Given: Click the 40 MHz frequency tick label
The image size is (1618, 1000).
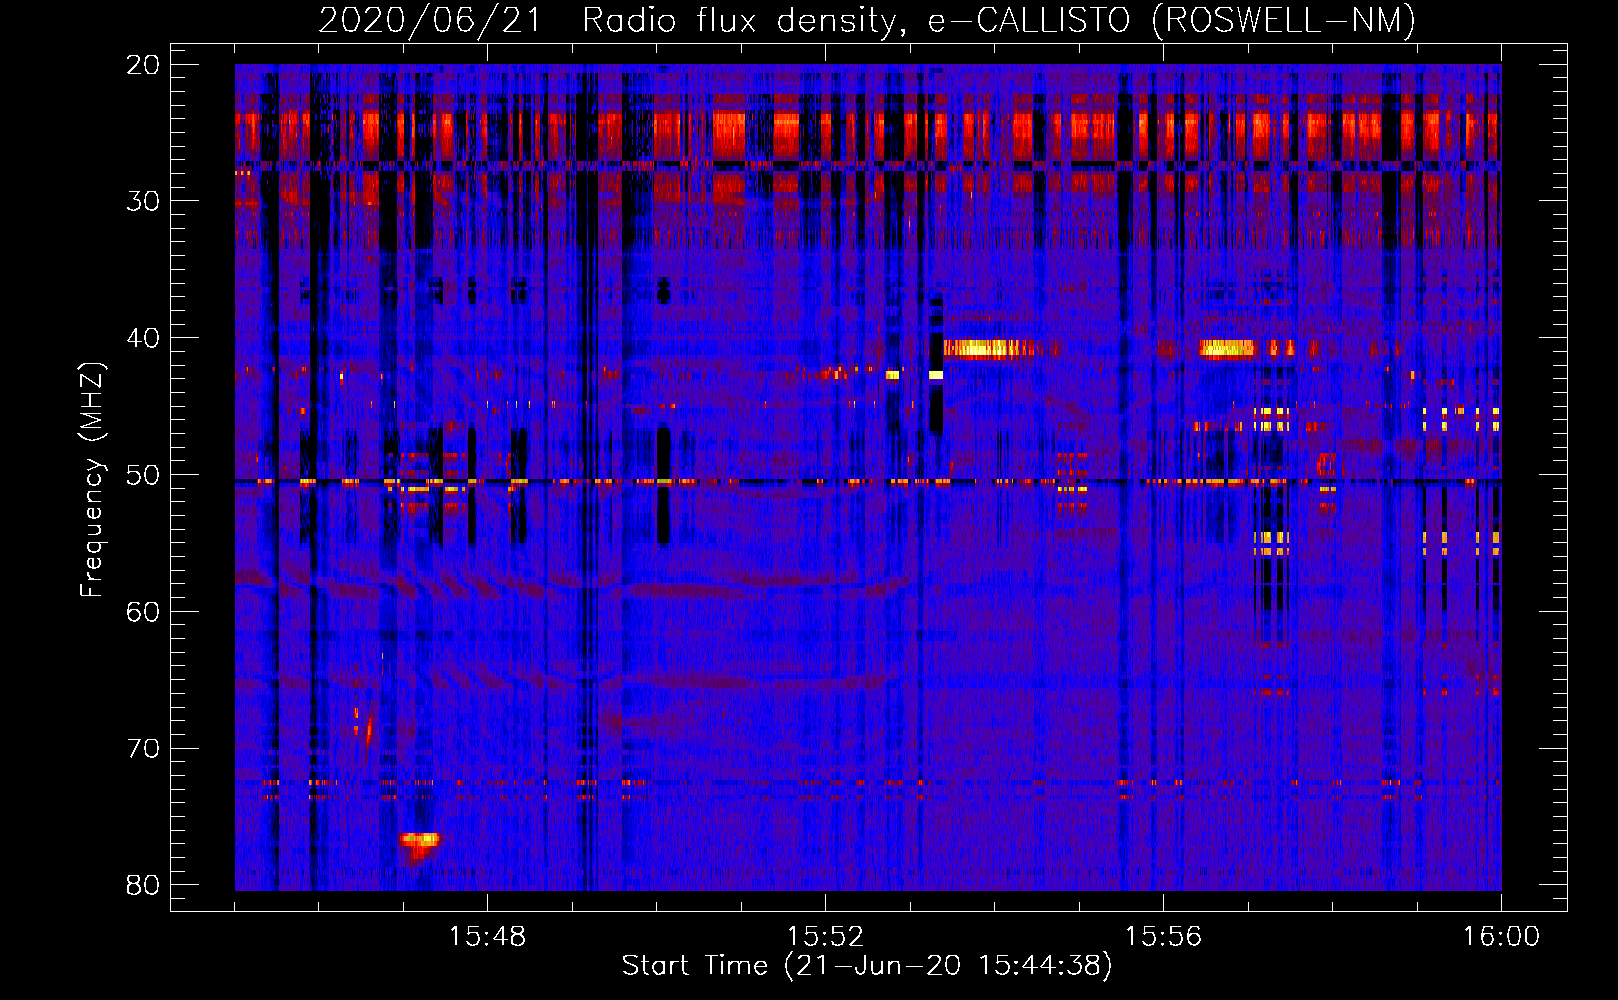Looking at the screenshot, I should click(x=143, y=338).
